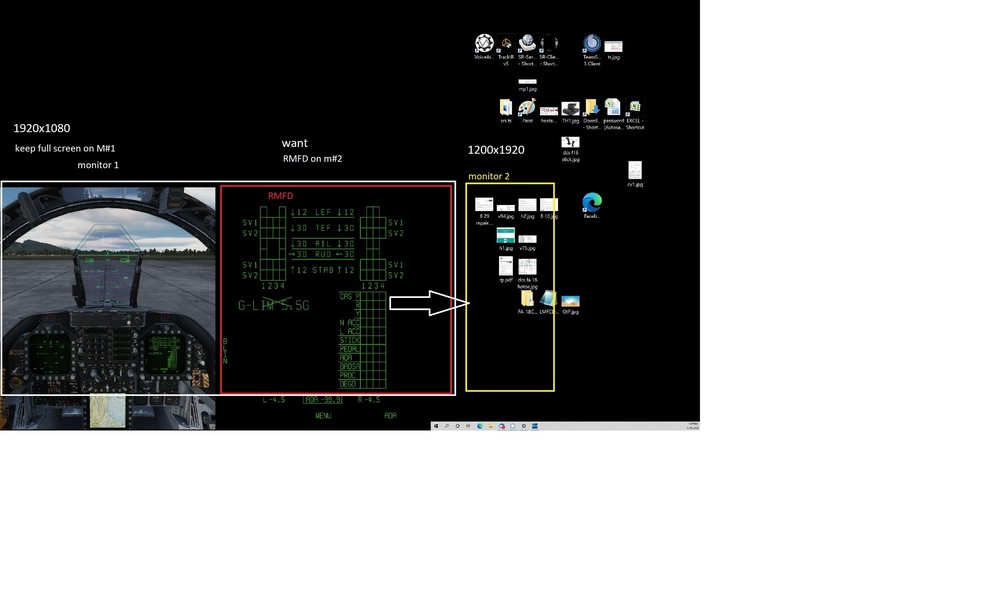The image size is (1000, 615).
Task: Click the taskbar clock and date
Action: click(x=693, y=426)
